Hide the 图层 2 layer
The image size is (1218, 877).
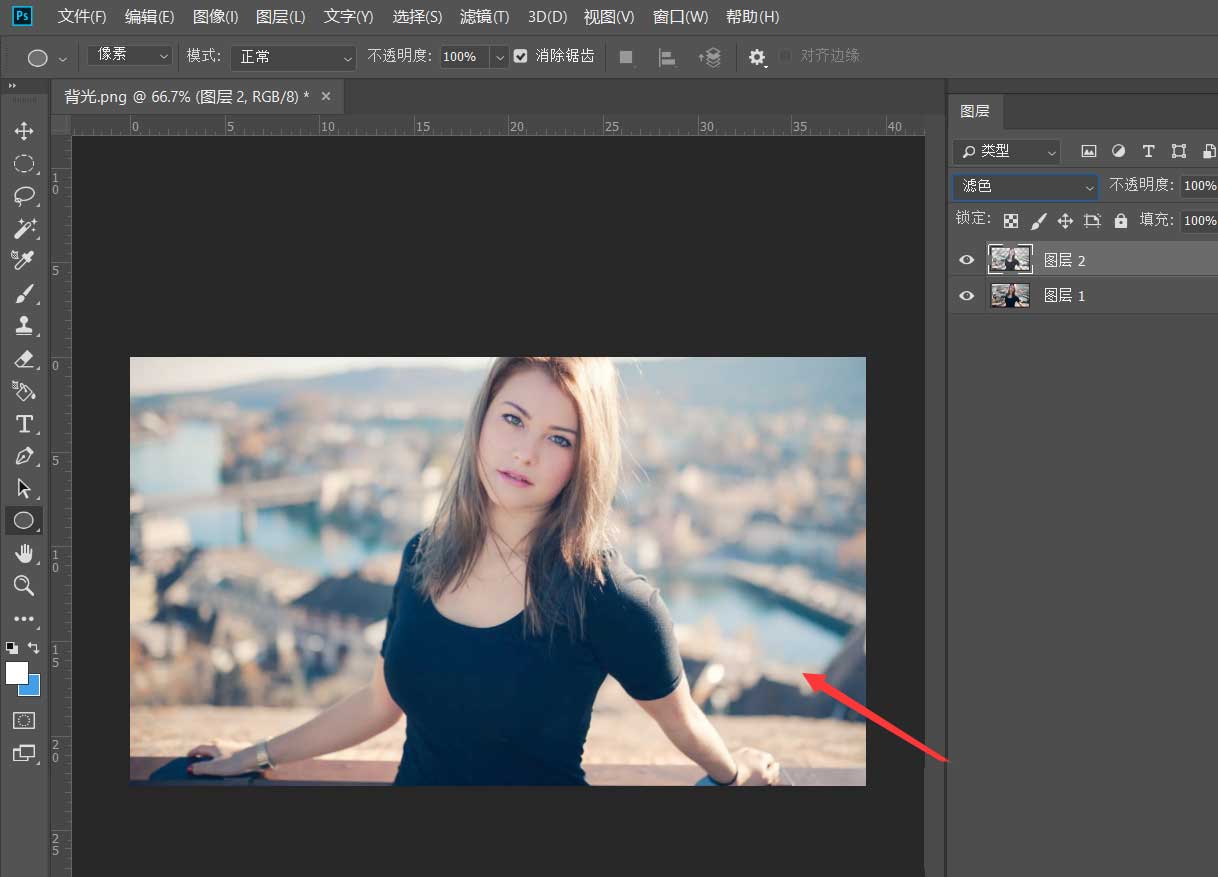[966, 259]
